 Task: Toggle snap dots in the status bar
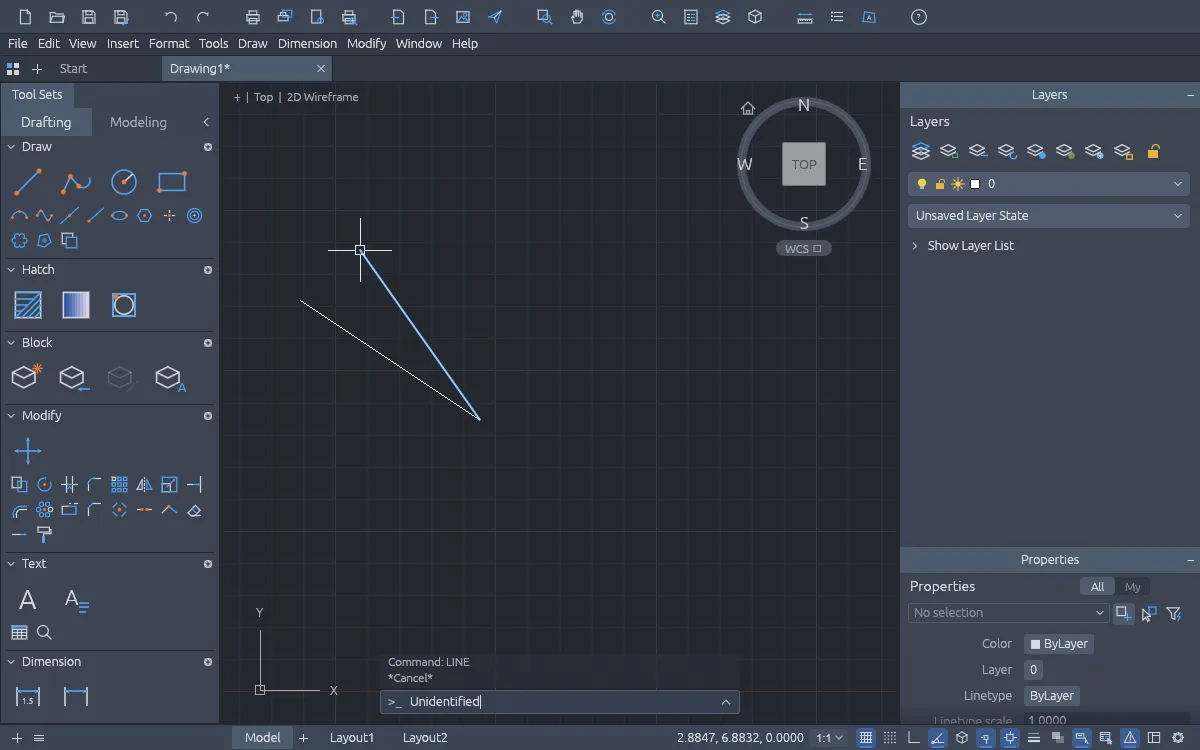click(x=890, y=738)
